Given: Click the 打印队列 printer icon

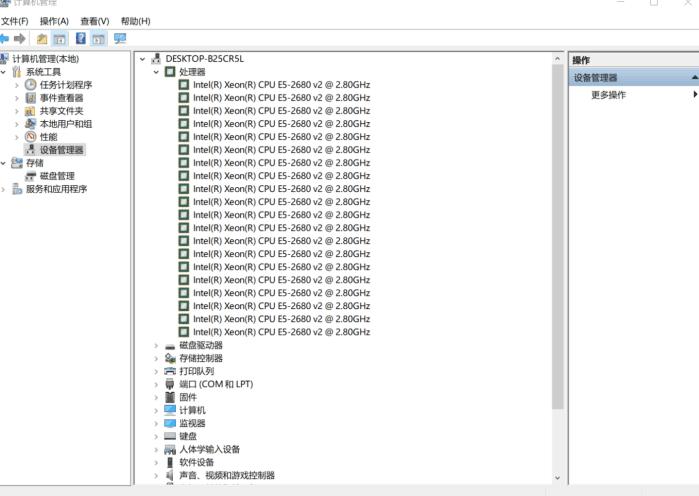Looking at the screenshot, I should coord(170,371).
